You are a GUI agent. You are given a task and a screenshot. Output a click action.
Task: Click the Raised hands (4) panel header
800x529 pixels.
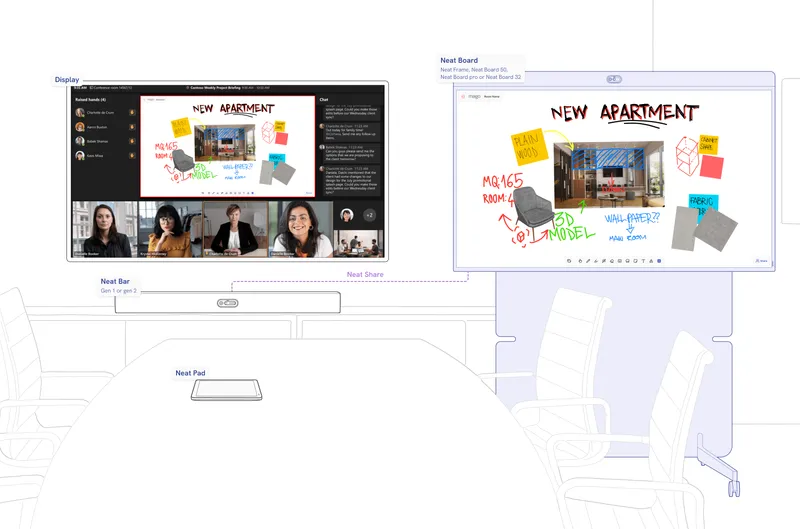tap(91, 100)
